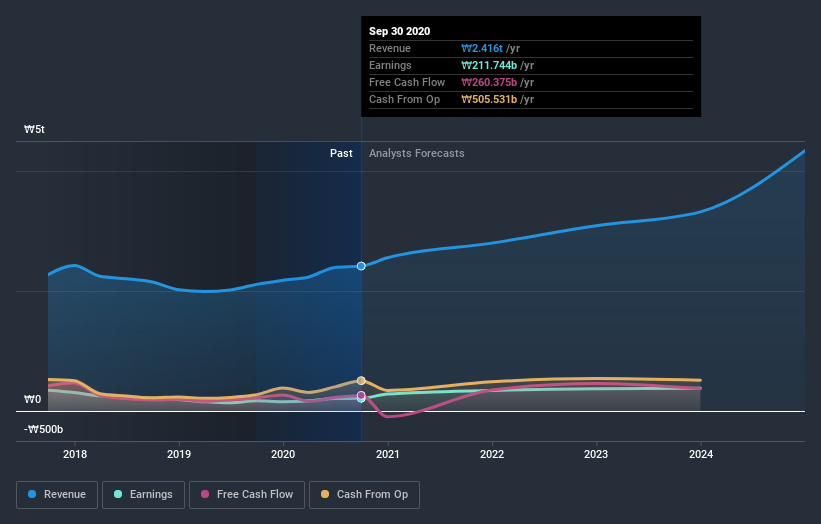The width and height of the screenshot is (821, 524).
Task: Click the ₩5t y-axis label
Action: pyautogui.click(x=35, y=129)
